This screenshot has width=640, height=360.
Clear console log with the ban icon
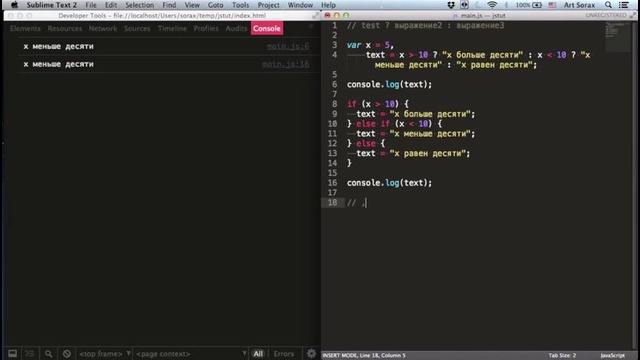pos(67,353)
